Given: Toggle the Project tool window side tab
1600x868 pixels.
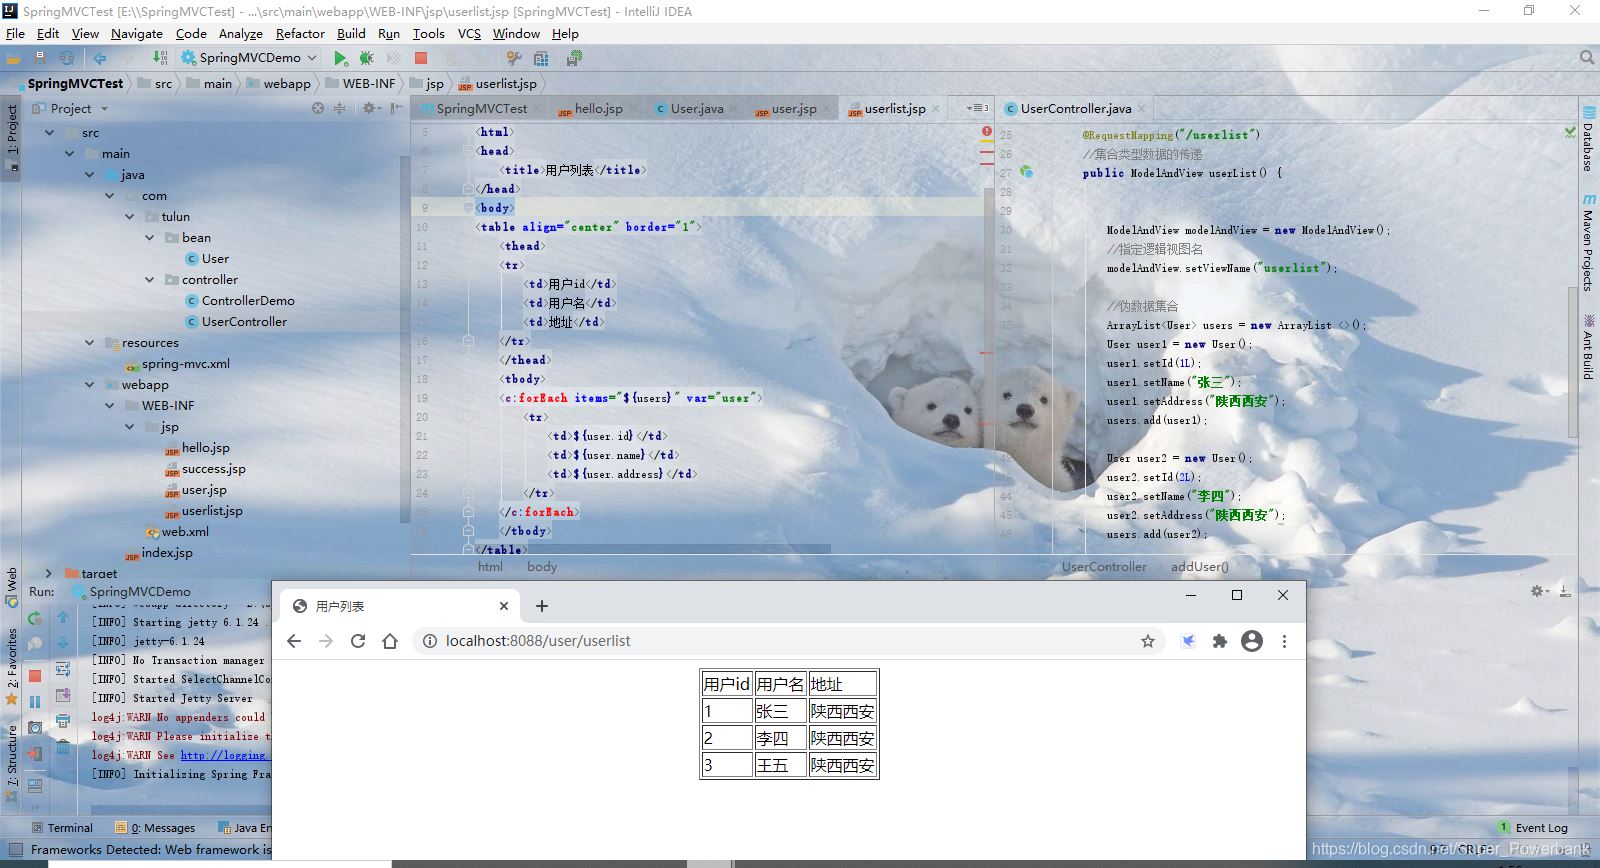Looking at the screenshot, I should [x=11, y=135].
